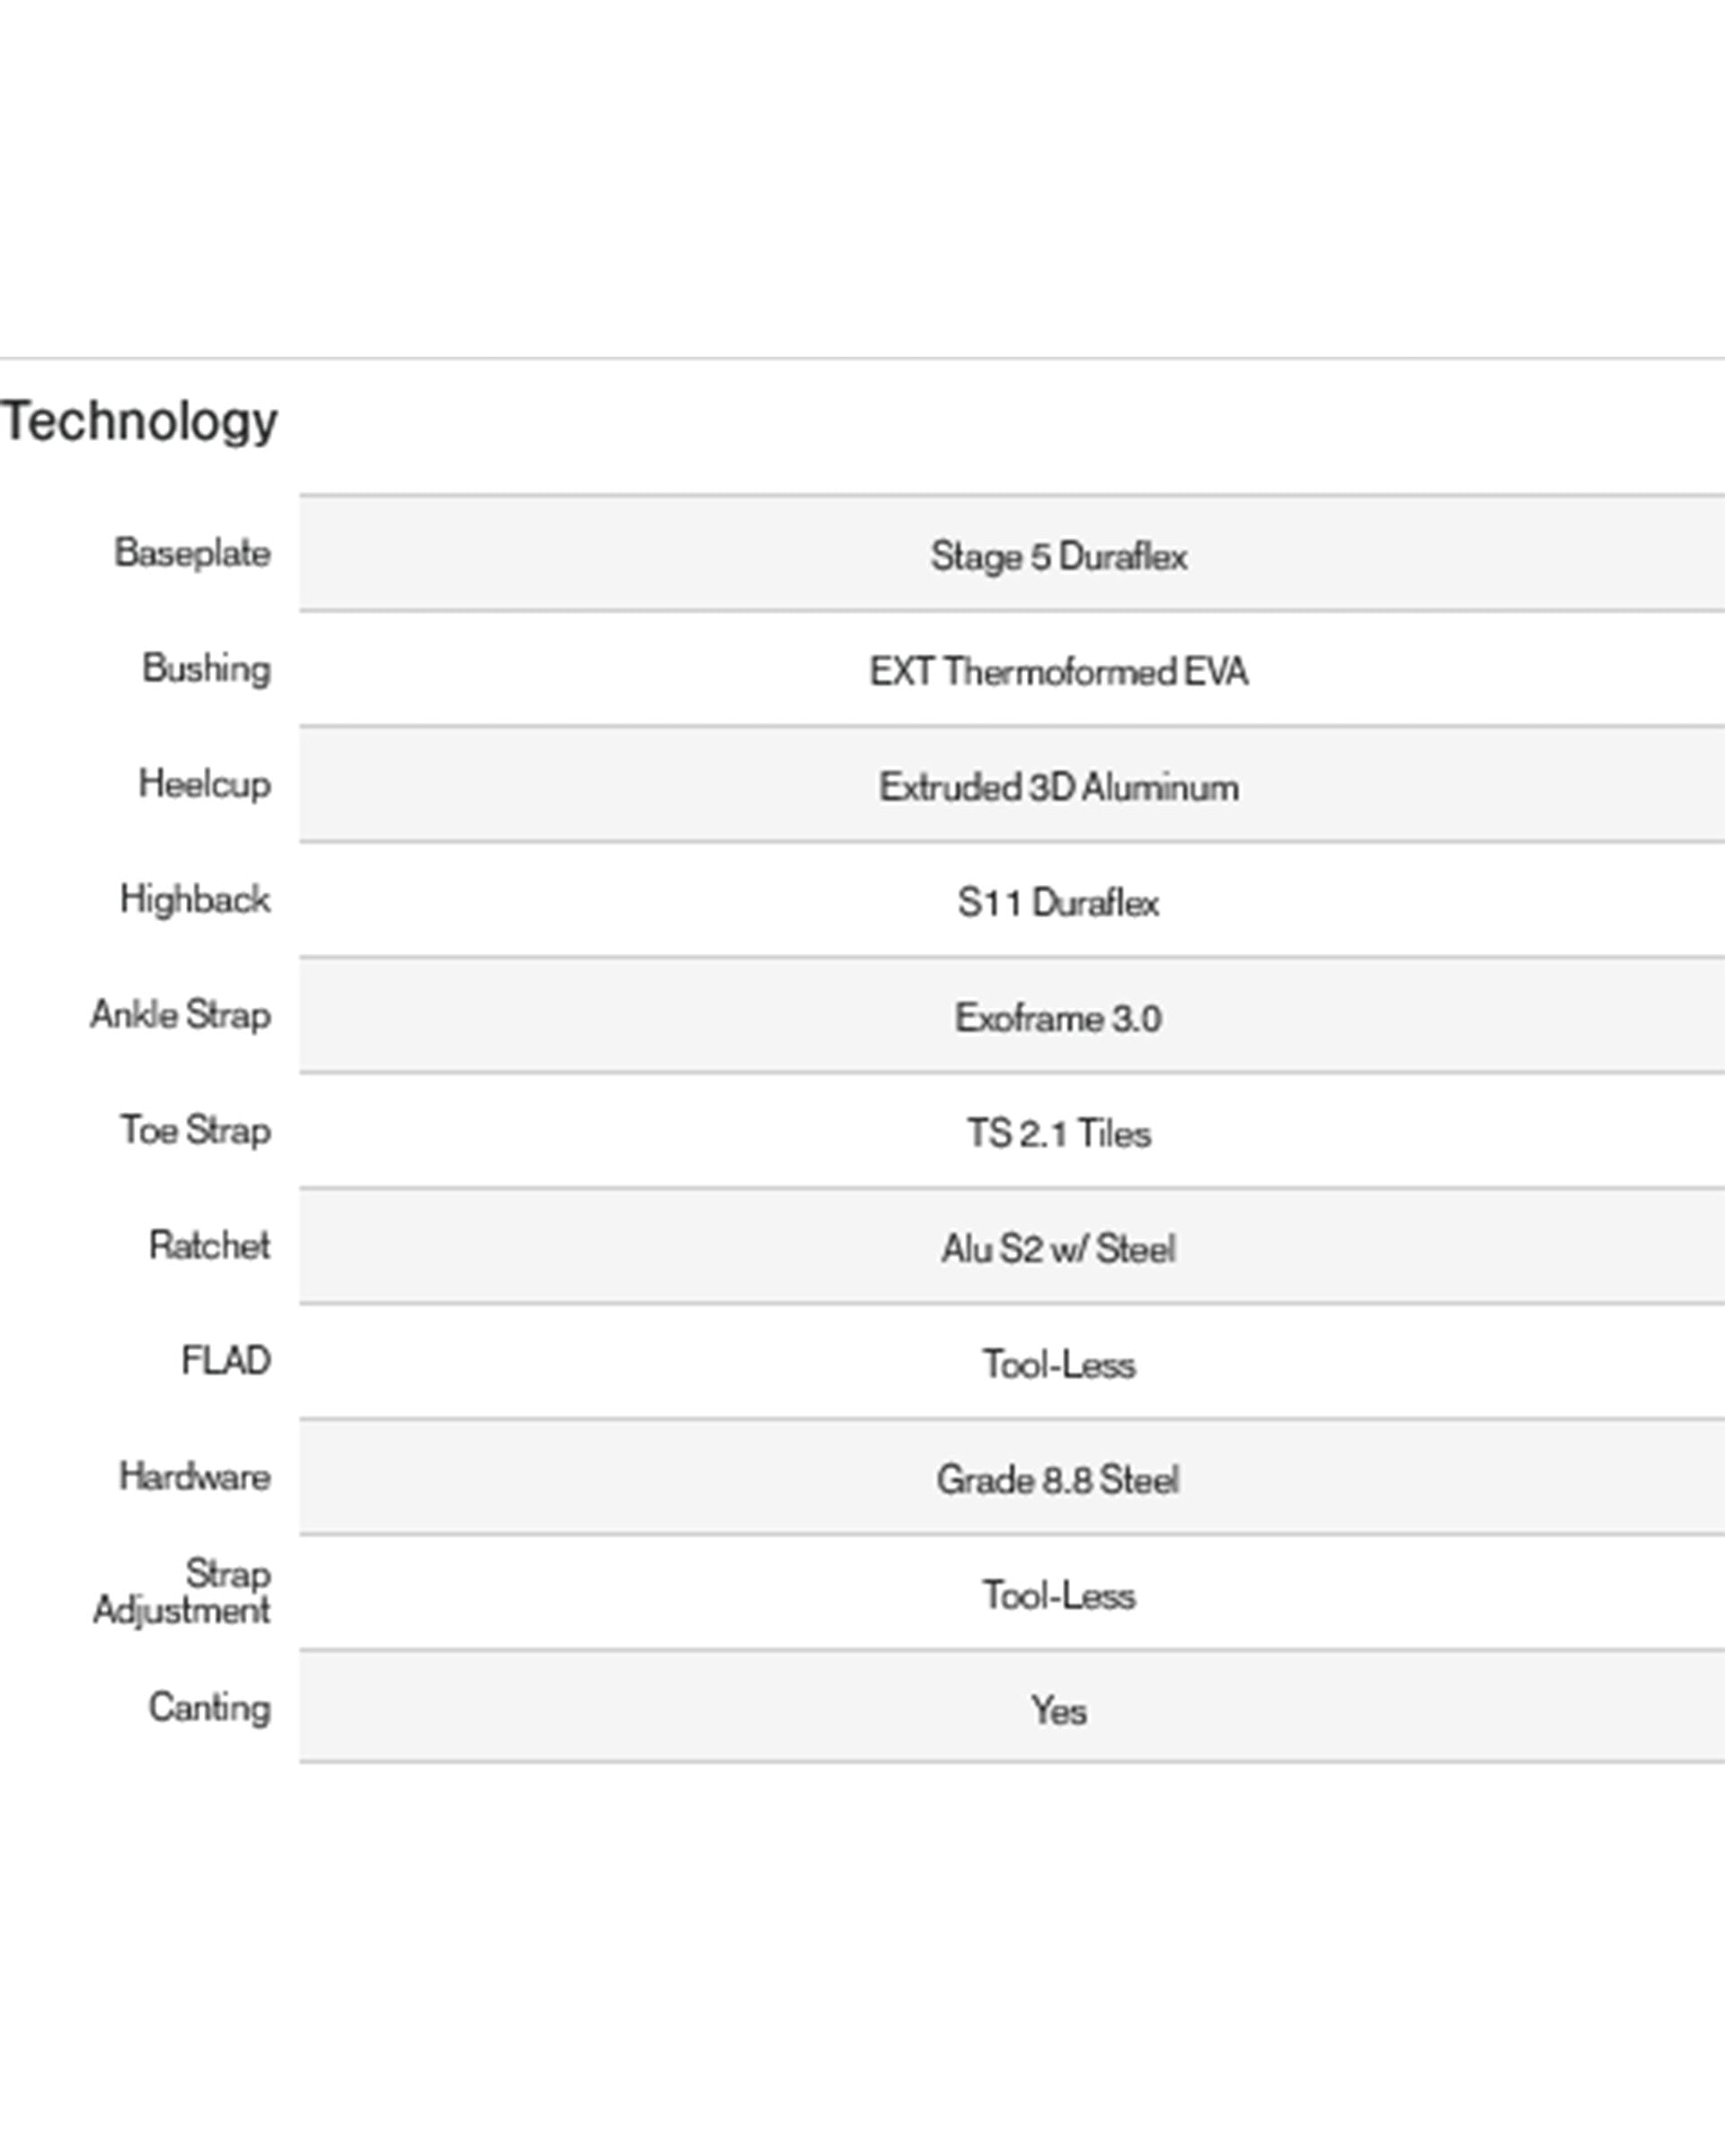
Task: Select the Toe Strap row label
Action: 196,1130
